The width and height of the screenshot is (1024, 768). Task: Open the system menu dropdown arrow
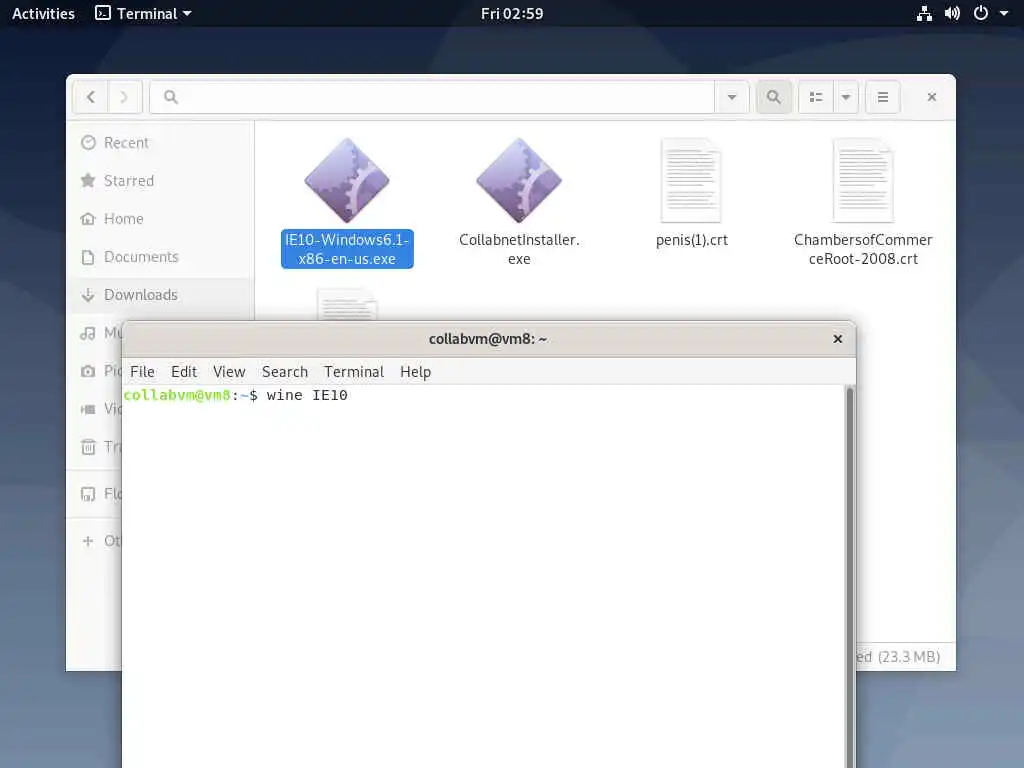1004,13
